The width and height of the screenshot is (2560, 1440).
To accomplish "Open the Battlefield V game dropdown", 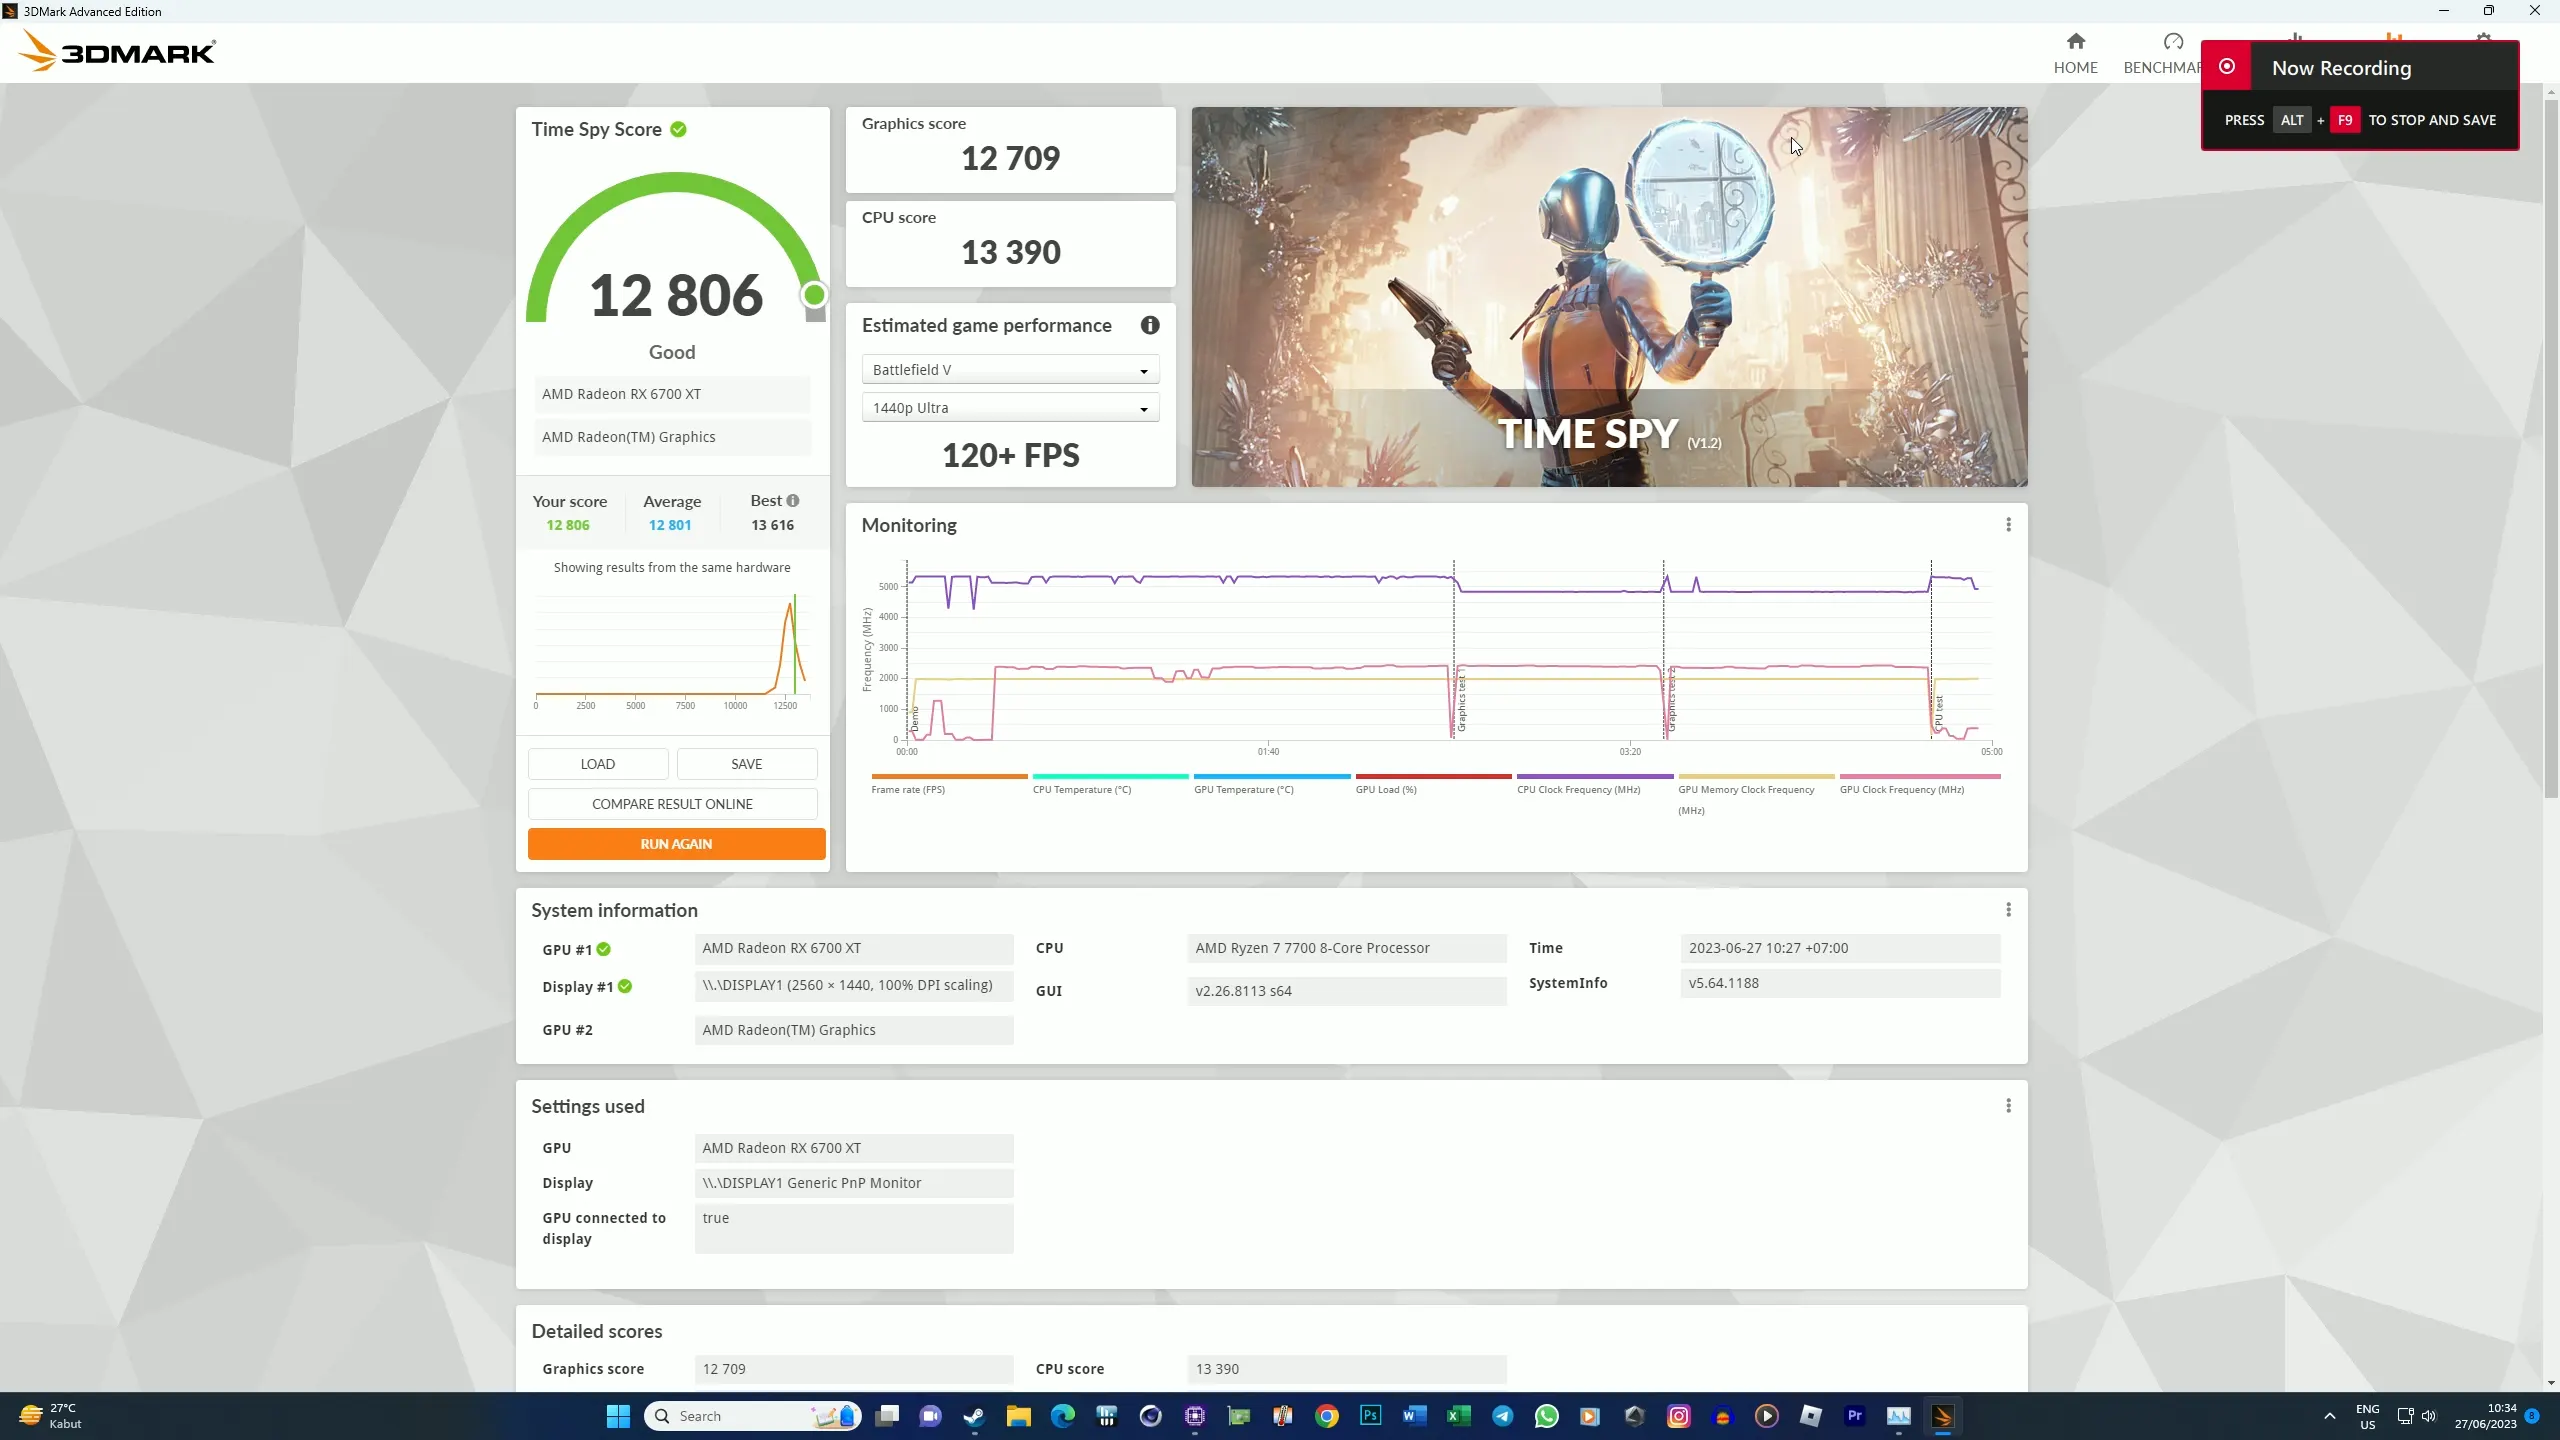I will point(1010,370).
